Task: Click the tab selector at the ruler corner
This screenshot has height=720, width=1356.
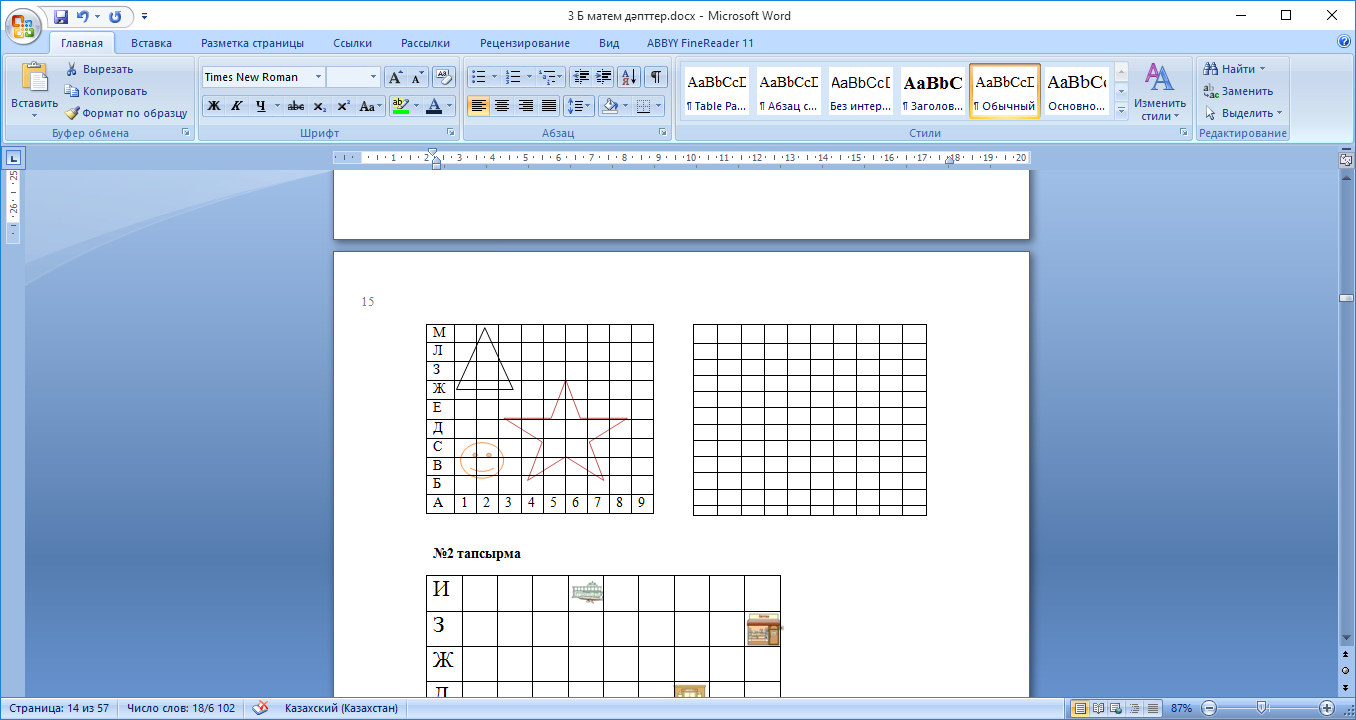Action: click(x=15, y=157)
